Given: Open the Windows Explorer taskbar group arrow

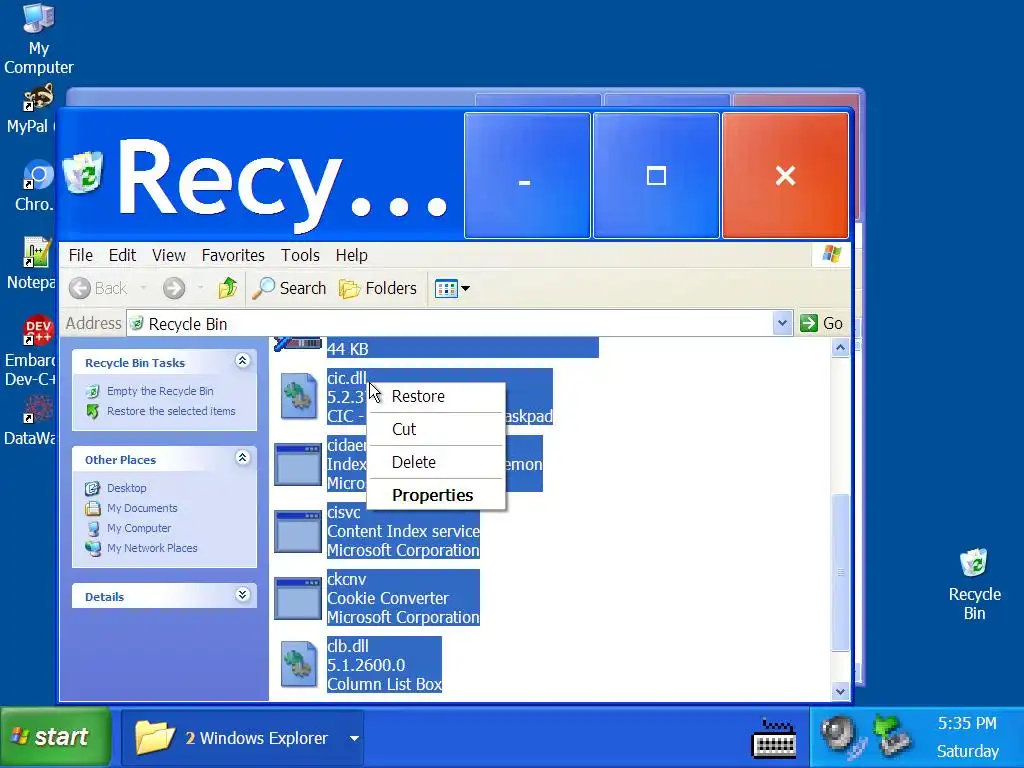Looking at the screenshot, I should tap(354, 739).
